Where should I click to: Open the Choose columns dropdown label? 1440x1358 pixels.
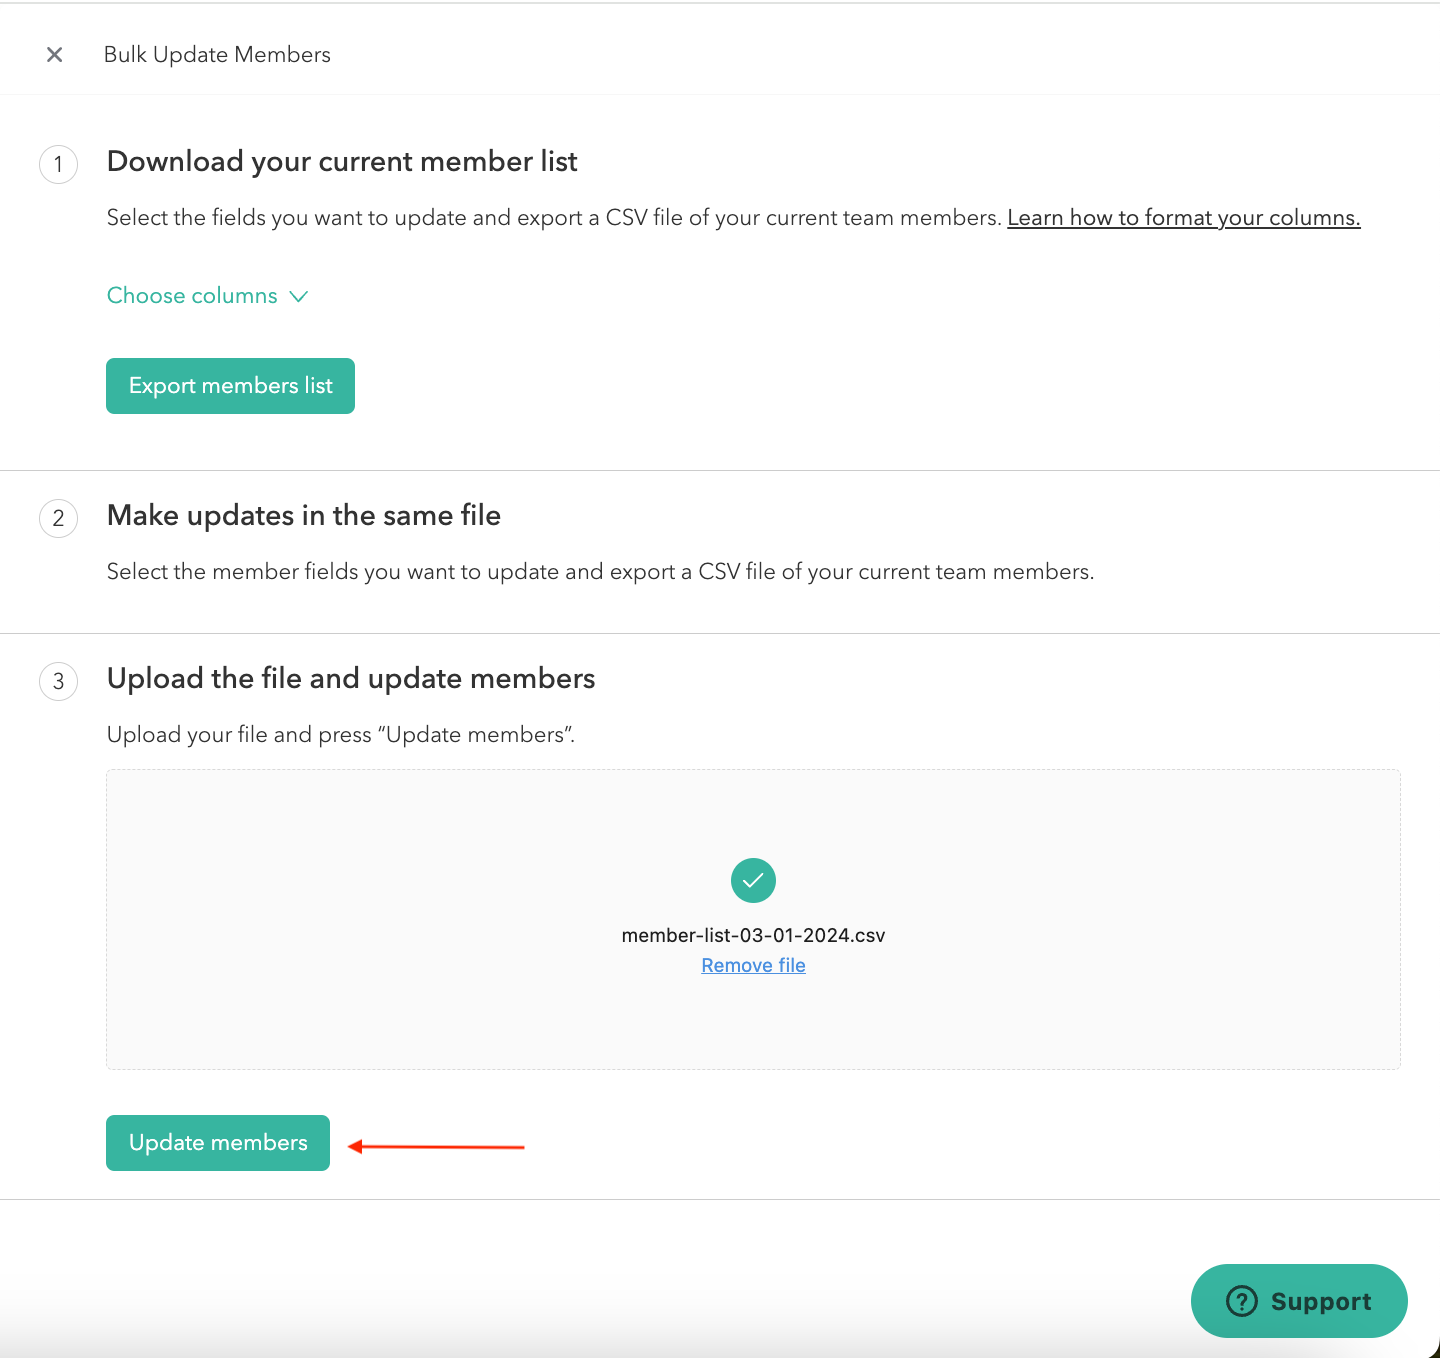[x=192, y=296]
